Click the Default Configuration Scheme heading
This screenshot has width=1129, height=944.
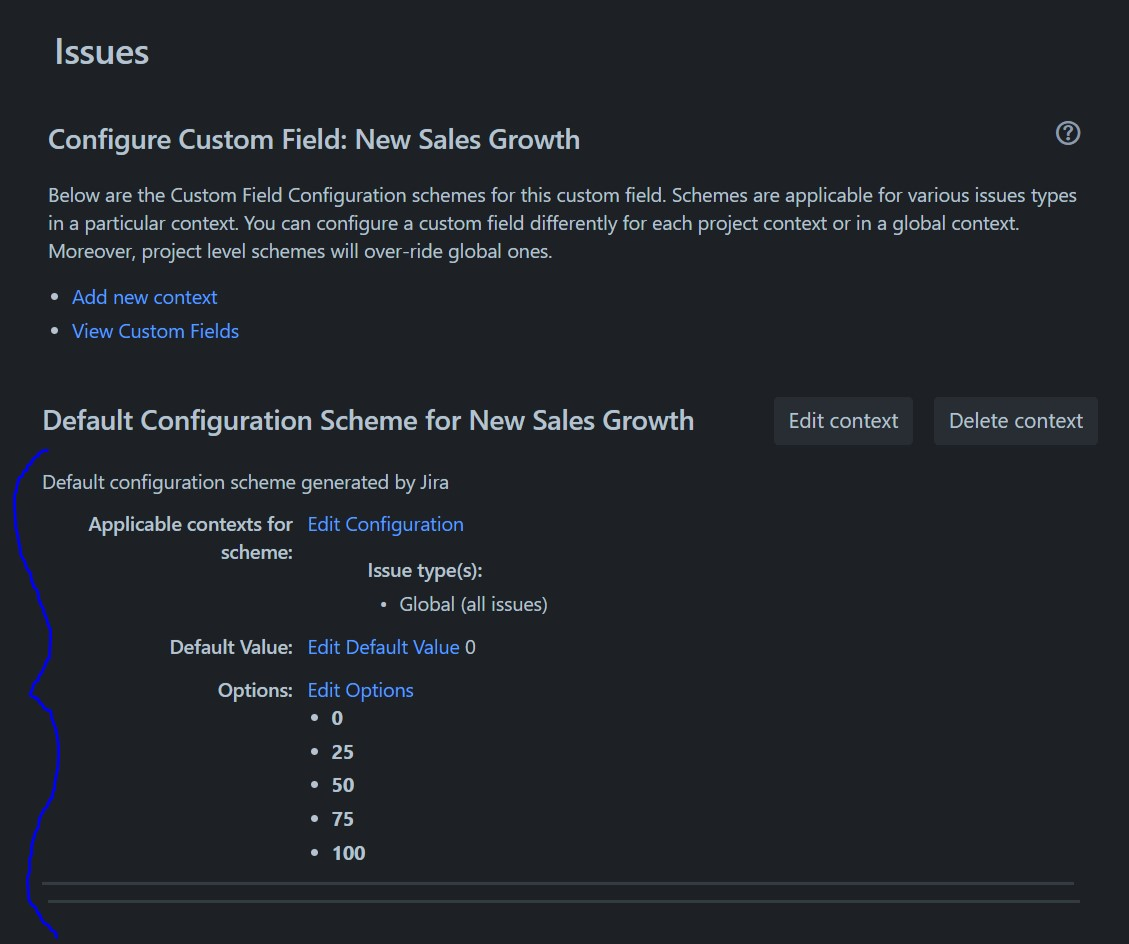pos(368,420)
